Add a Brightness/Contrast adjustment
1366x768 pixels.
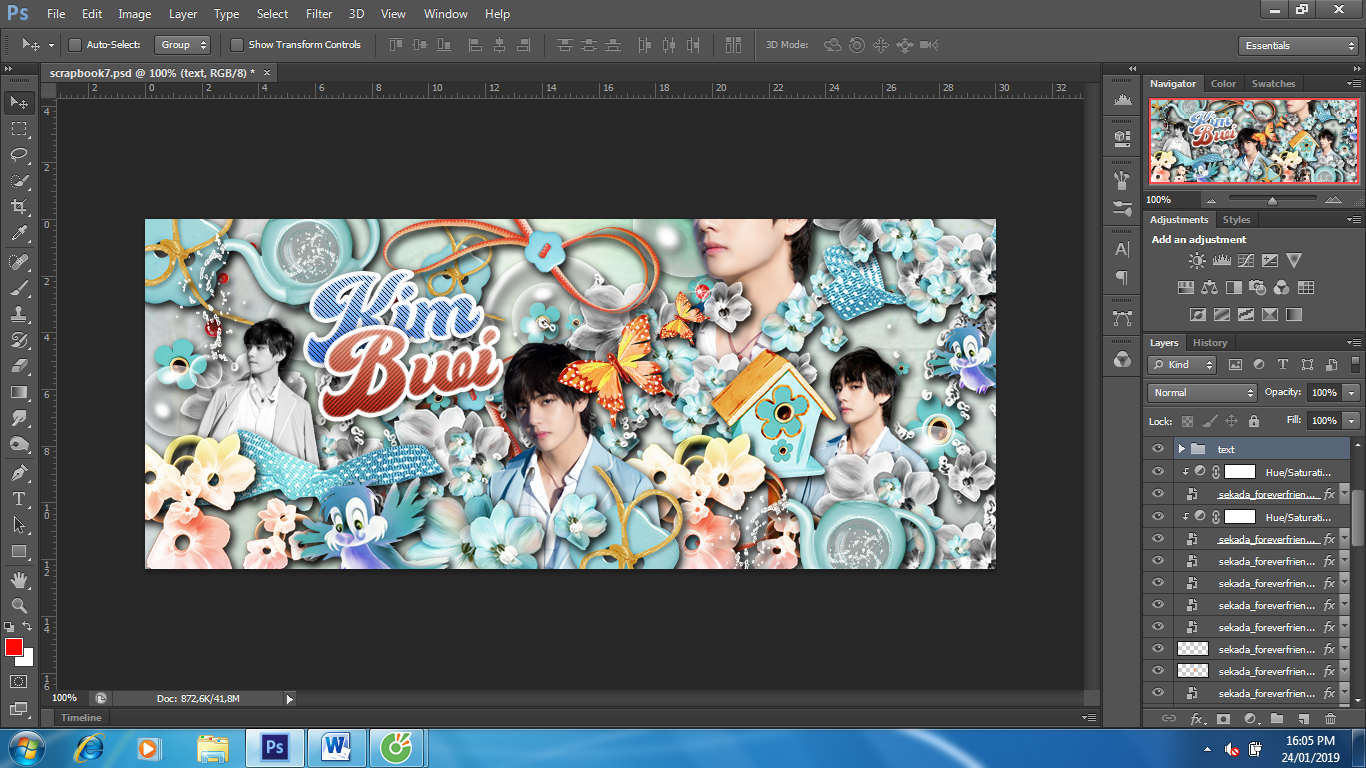[1197, 260]
